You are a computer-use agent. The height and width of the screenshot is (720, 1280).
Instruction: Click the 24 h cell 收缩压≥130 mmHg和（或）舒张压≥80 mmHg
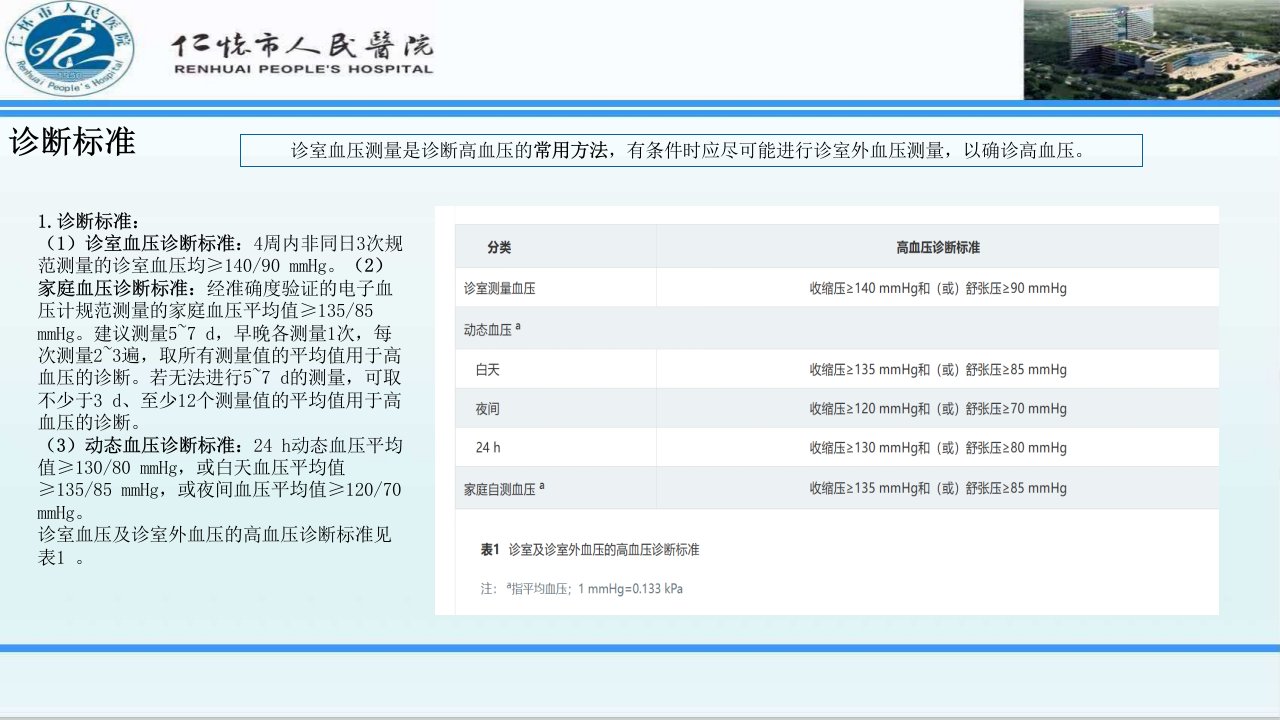[938, 448]
